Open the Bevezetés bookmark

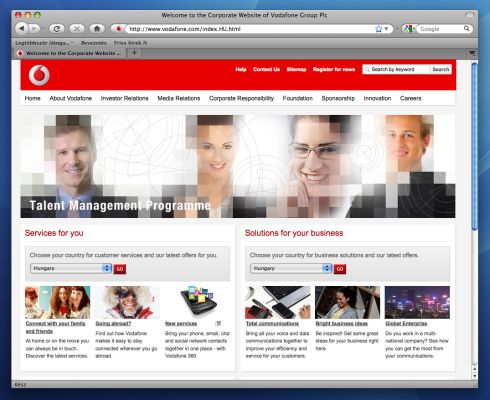[x=94, y=43]
